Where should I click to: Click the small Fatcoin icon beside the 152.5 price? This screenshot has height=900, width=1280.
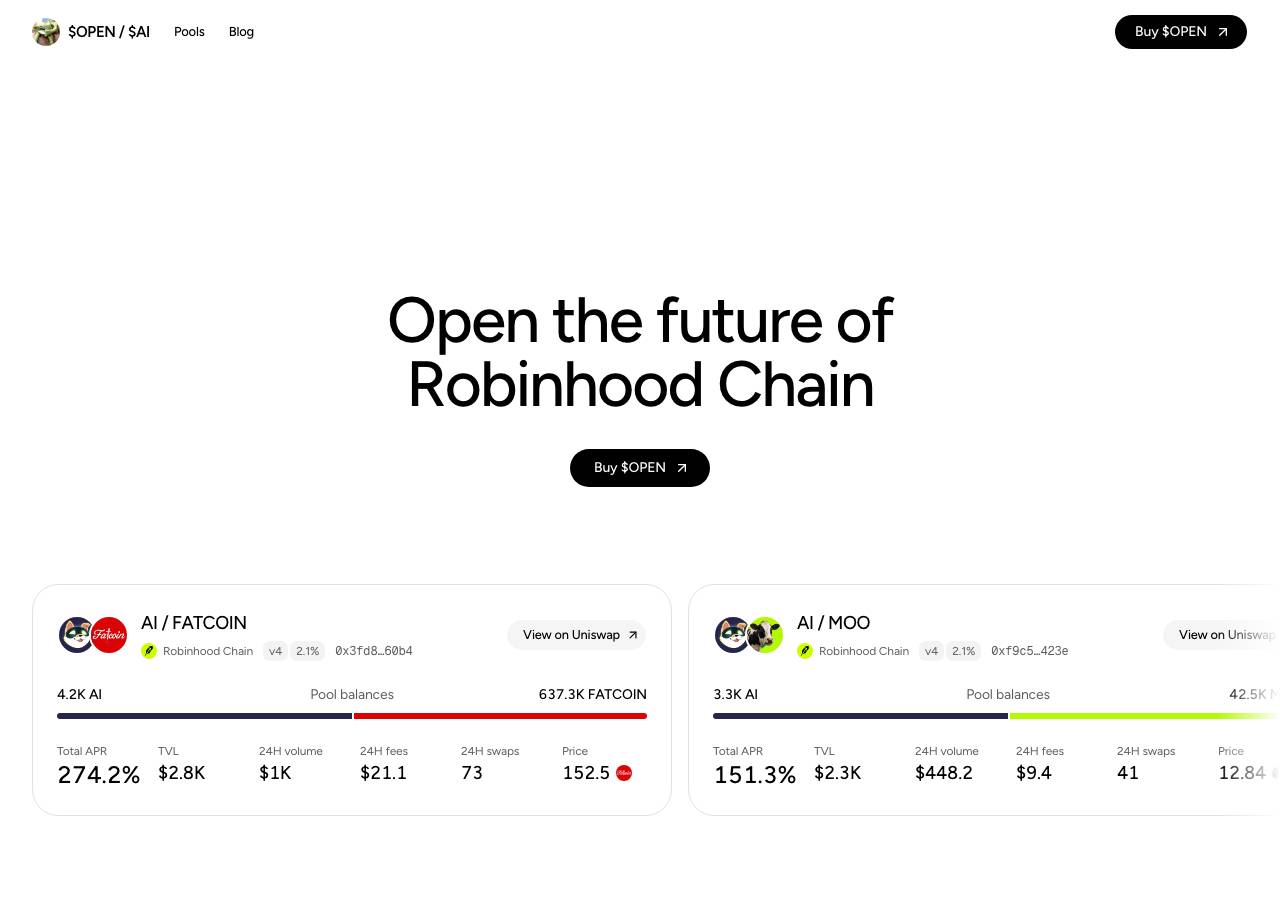pyautogui.click(x=624, y=773)
